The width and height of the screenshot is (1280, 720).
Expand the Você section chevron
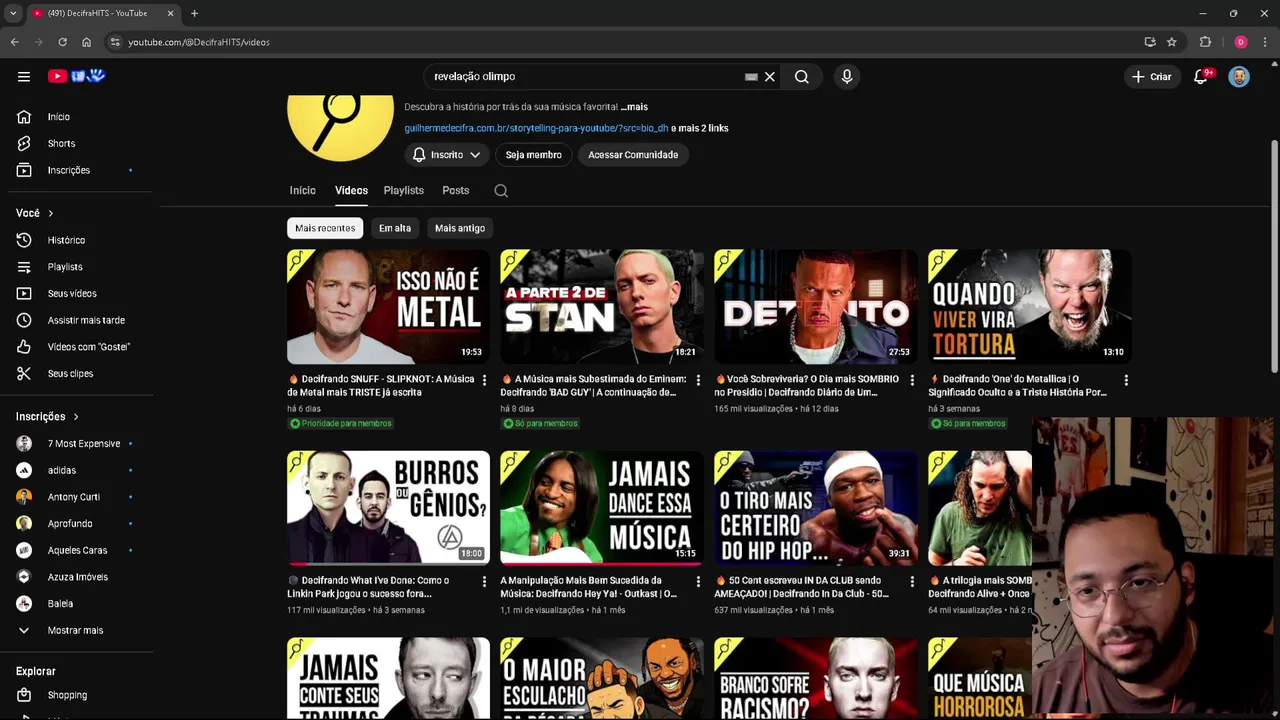50,213
